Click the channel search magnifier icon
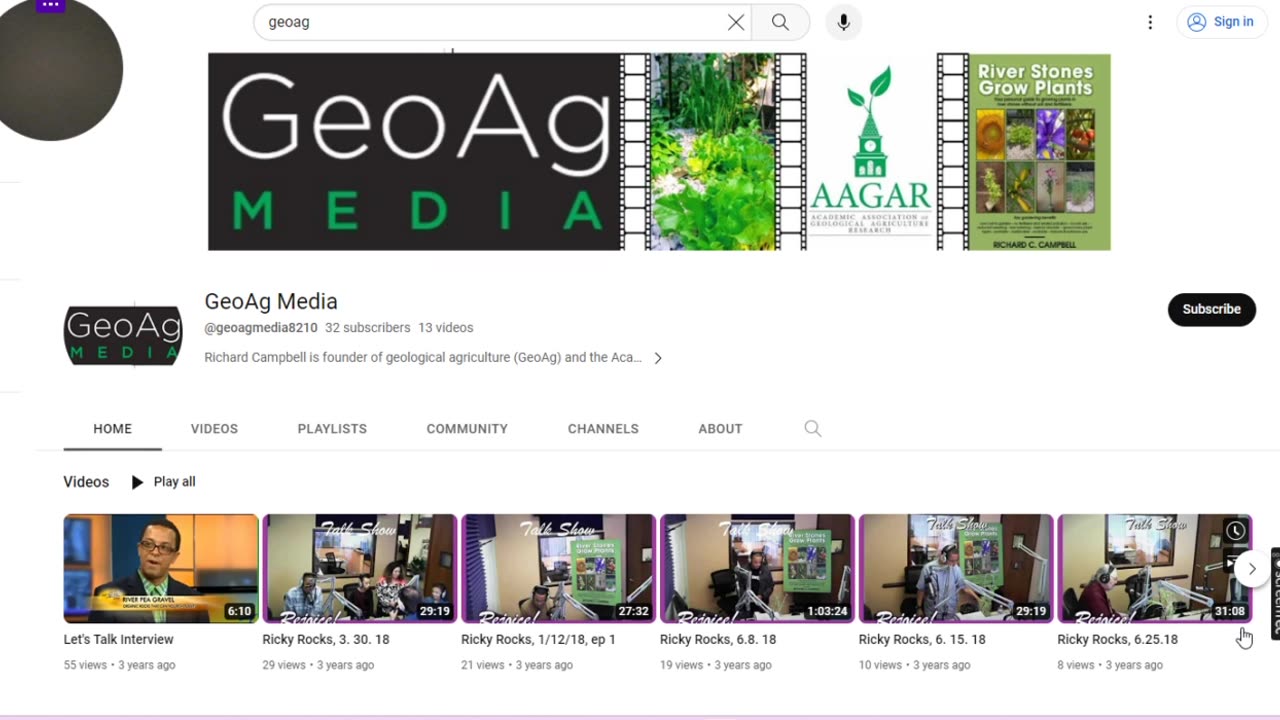 point(813,428)
